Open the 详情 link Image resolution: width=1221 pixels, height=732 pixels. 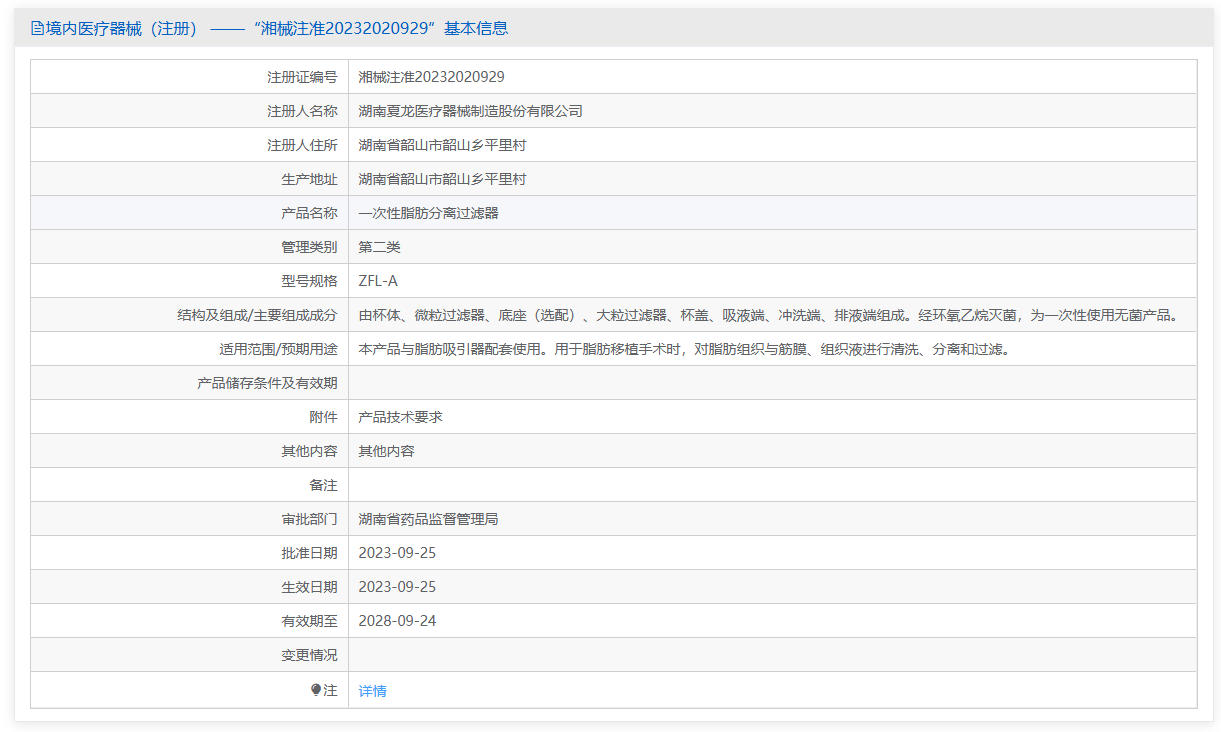[373, 690]
